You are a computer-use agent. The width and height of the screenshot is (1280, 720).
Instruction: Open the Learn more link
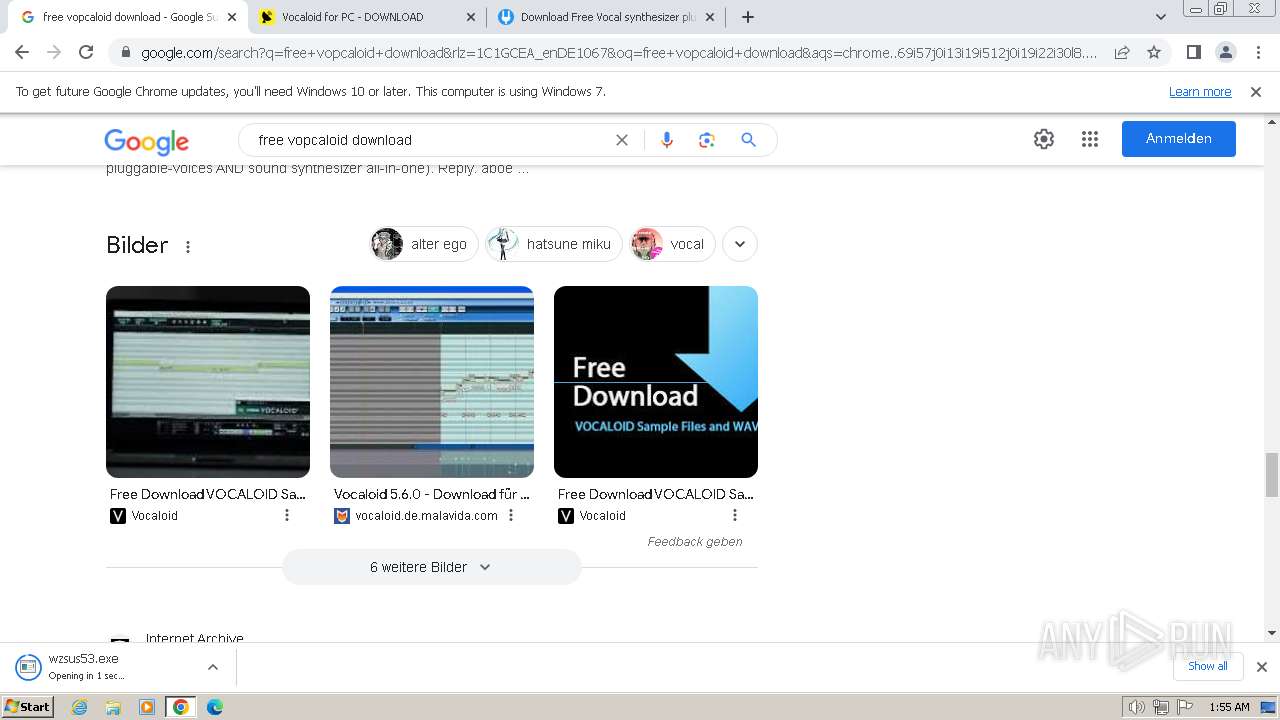coord(1200,91)
